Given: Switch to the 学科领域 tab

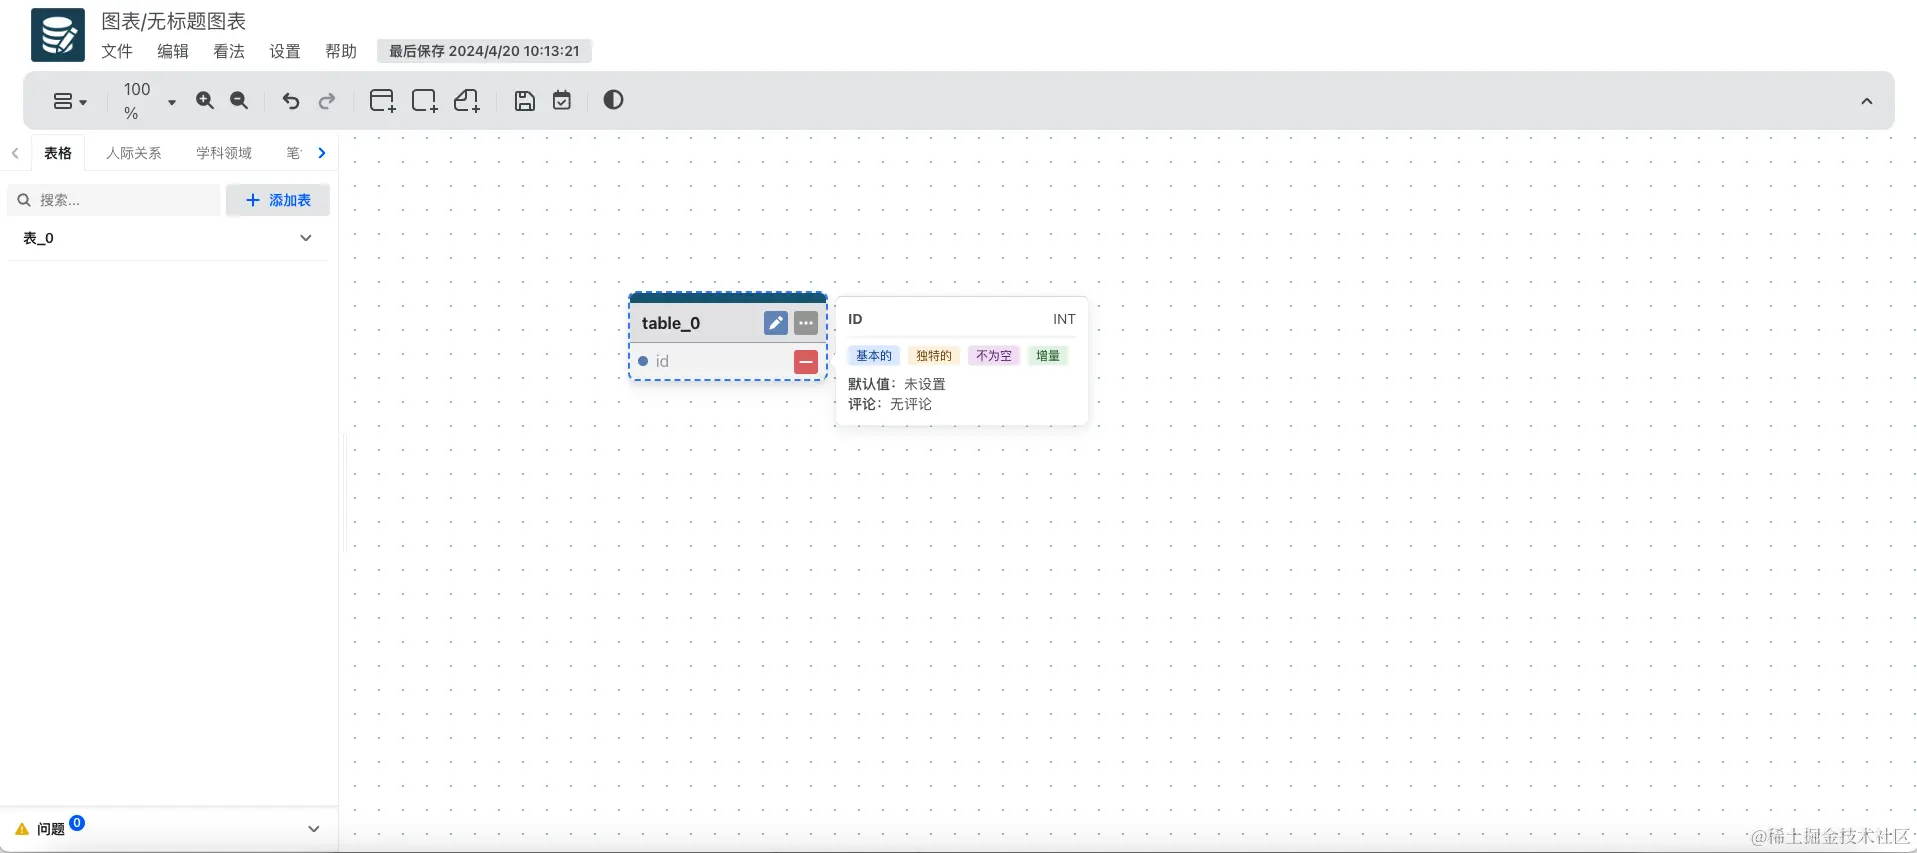Looking at the screenshot, I should [224, 153].
